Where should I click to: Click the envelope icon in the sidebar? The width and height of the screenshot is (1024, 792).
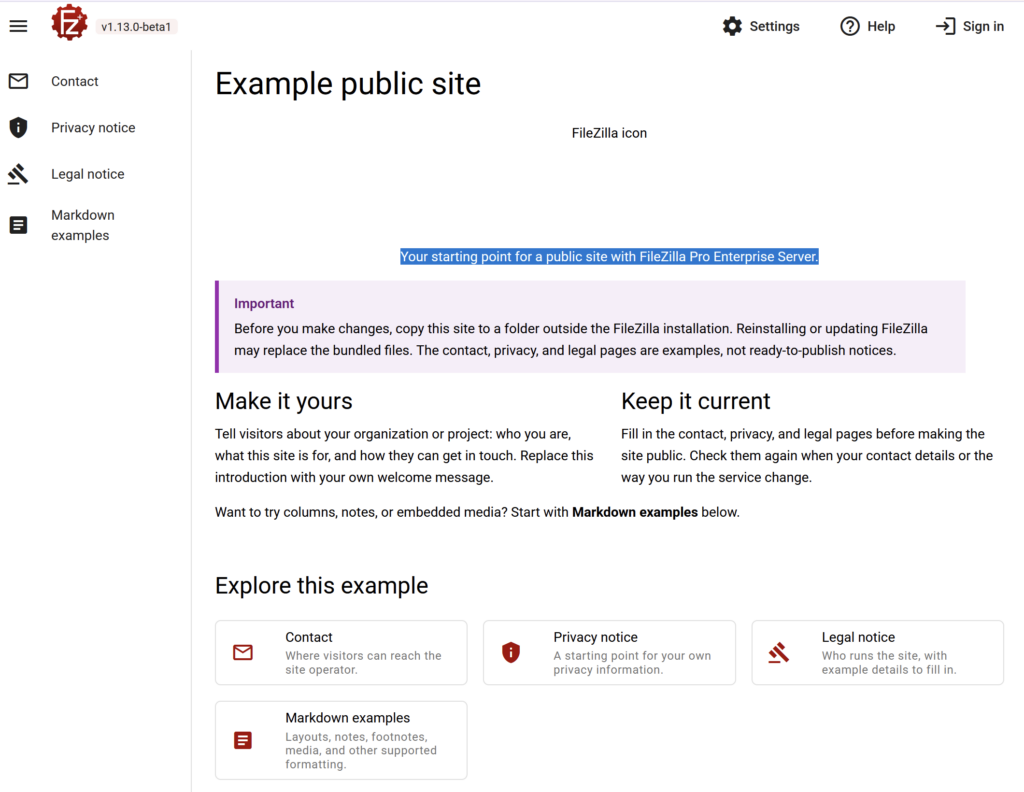point(18,81)
